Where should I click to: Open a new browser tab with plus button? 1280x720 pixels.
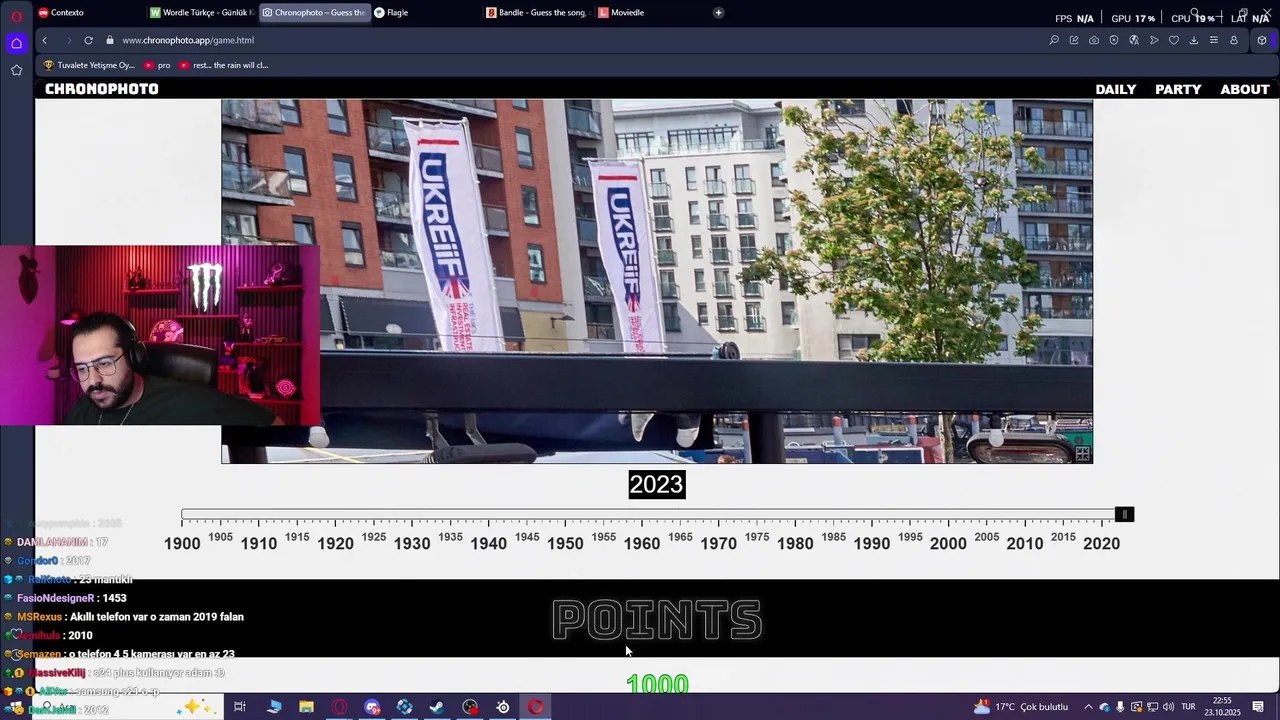click(x=718, y=12)
